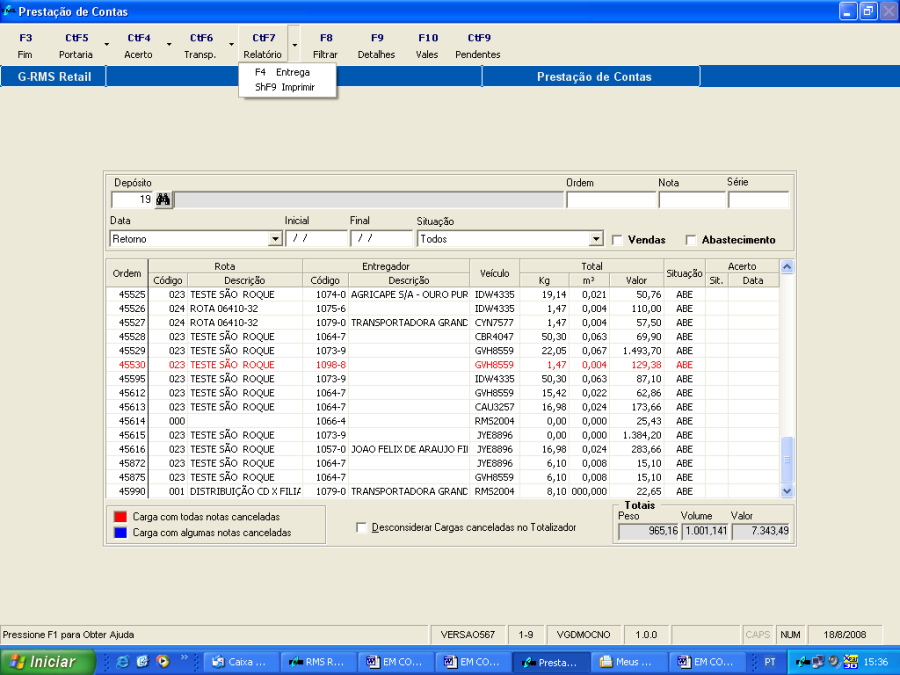This screenshot has width=900, height=675.
Task: Click AGRICAPE S/A - OURO PUR cell
Action: 409,294
